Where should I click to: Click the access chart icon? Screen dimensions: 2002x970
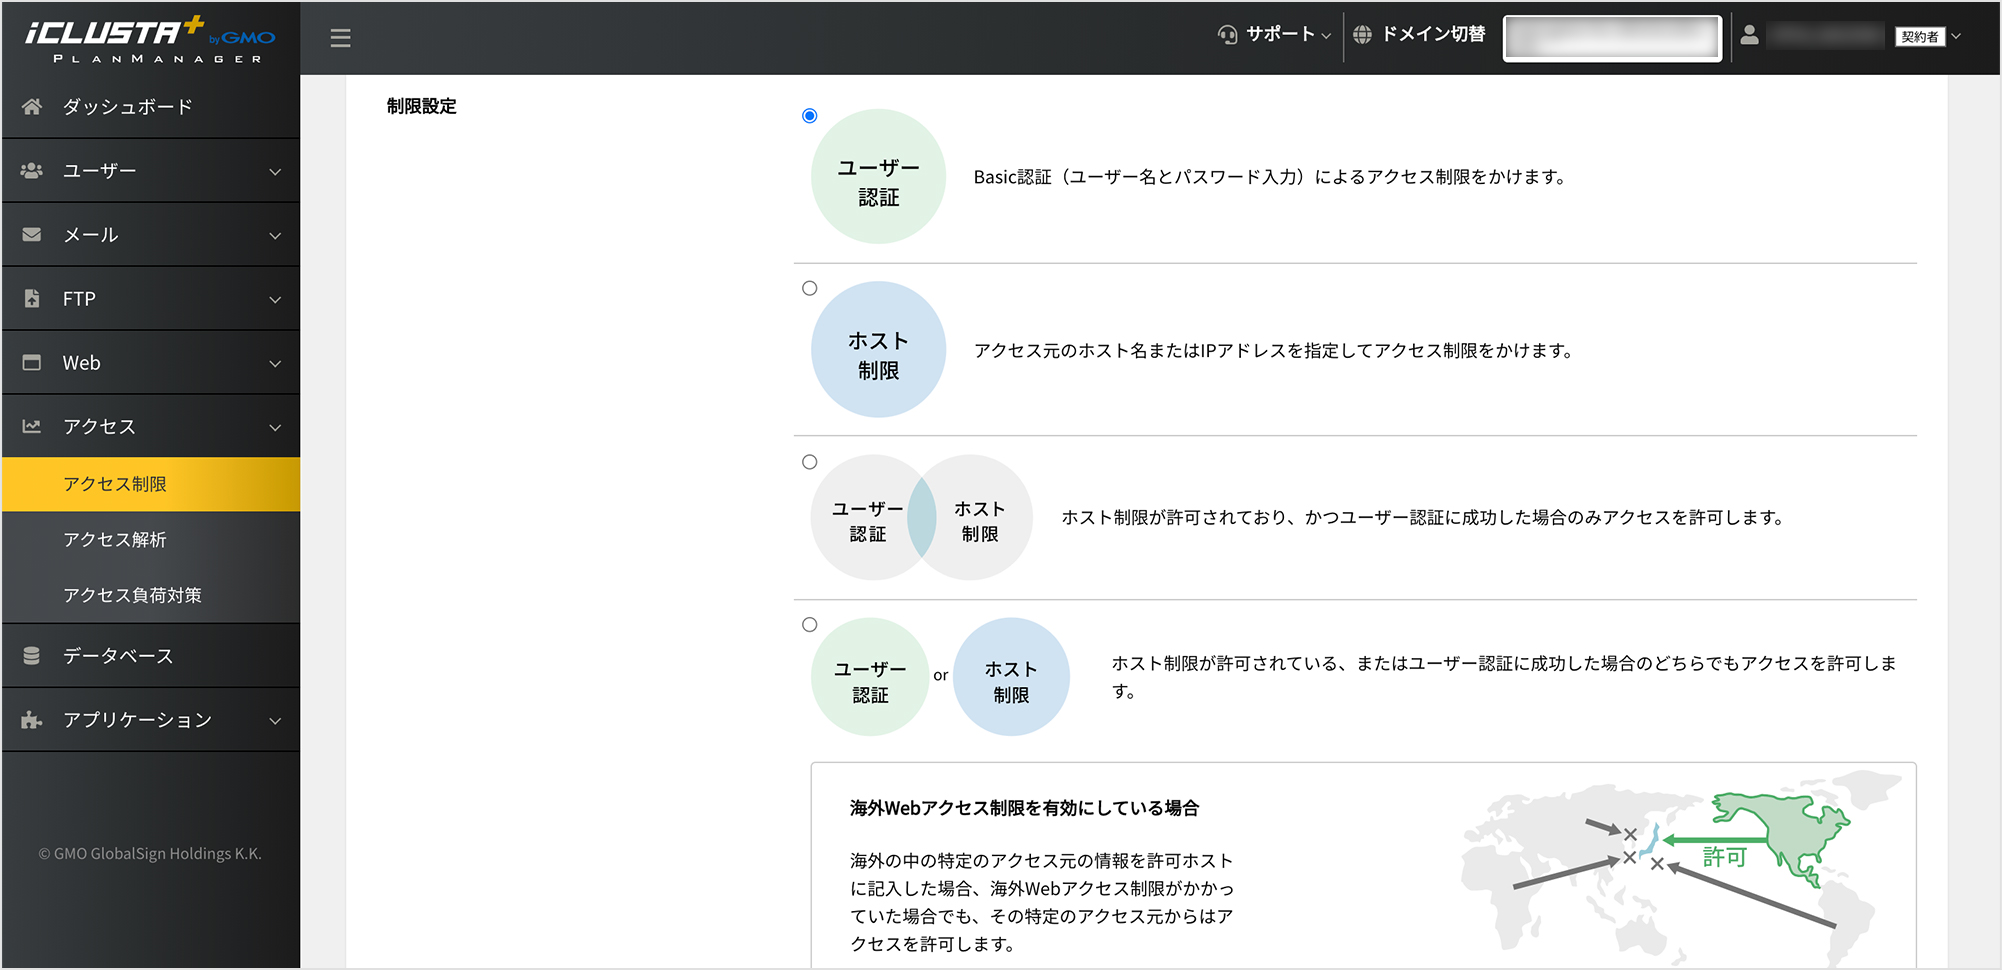pyautogui.click(x=32, y=427)
